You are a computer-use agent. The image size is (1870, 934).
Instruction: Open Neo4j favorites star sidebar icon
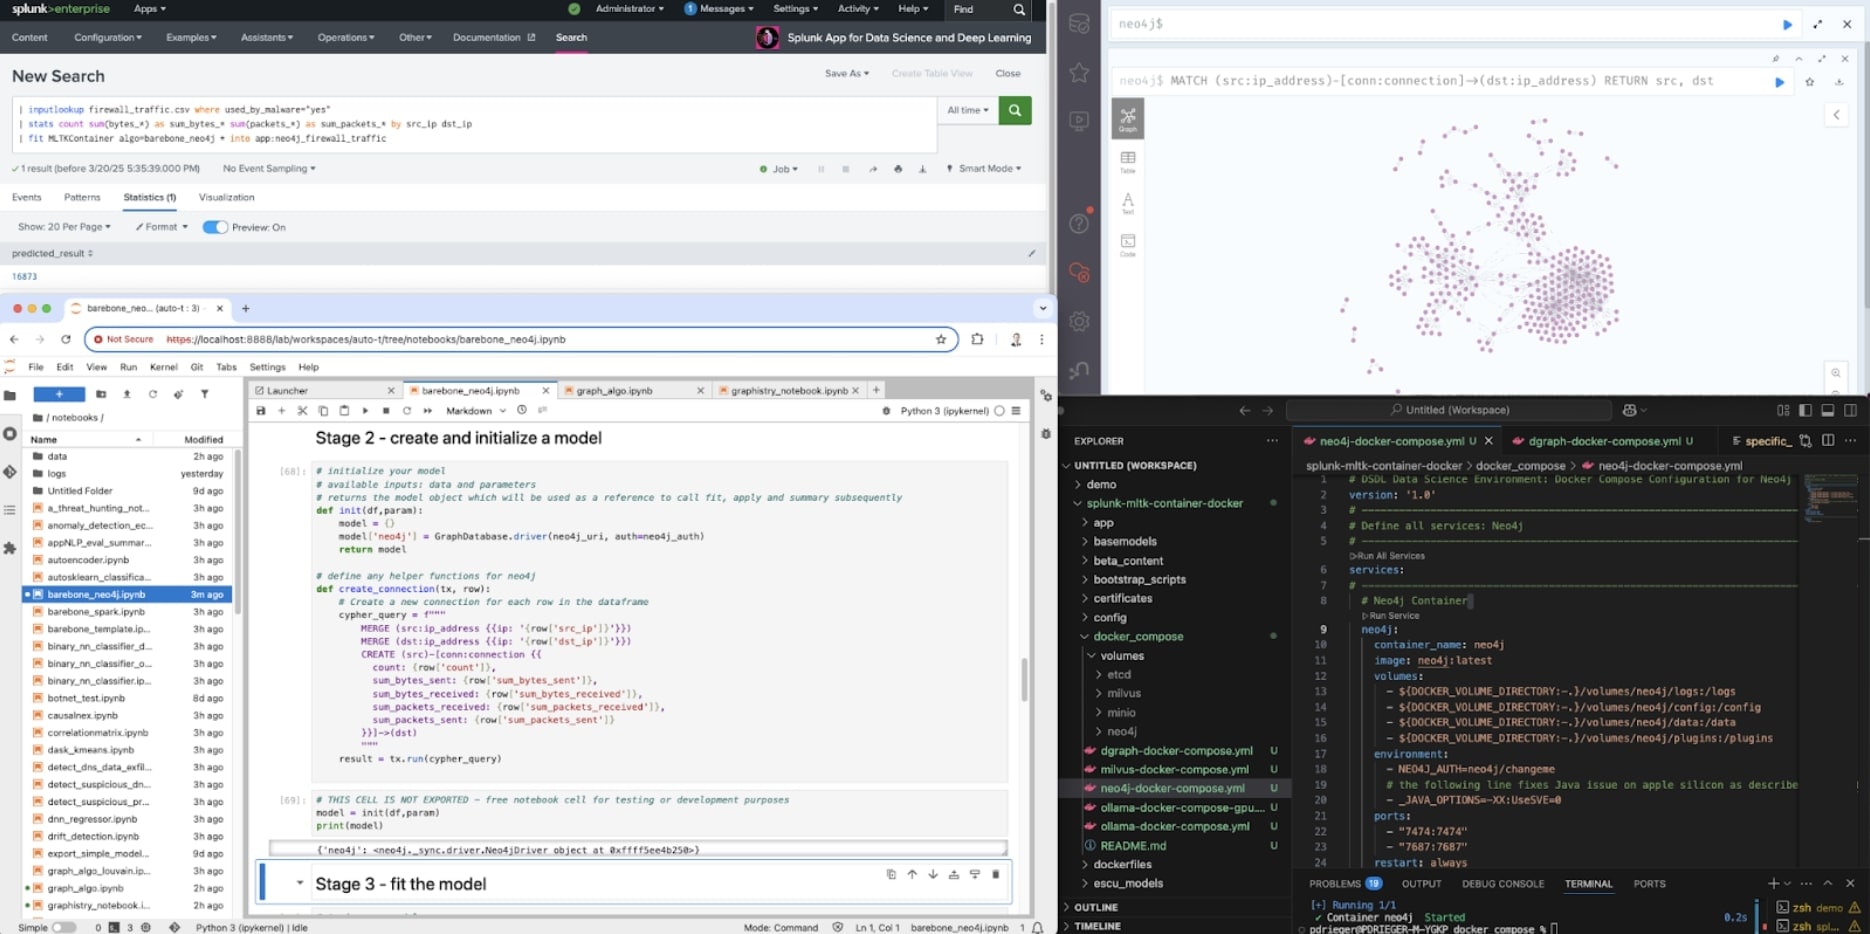pos(1079,72)
